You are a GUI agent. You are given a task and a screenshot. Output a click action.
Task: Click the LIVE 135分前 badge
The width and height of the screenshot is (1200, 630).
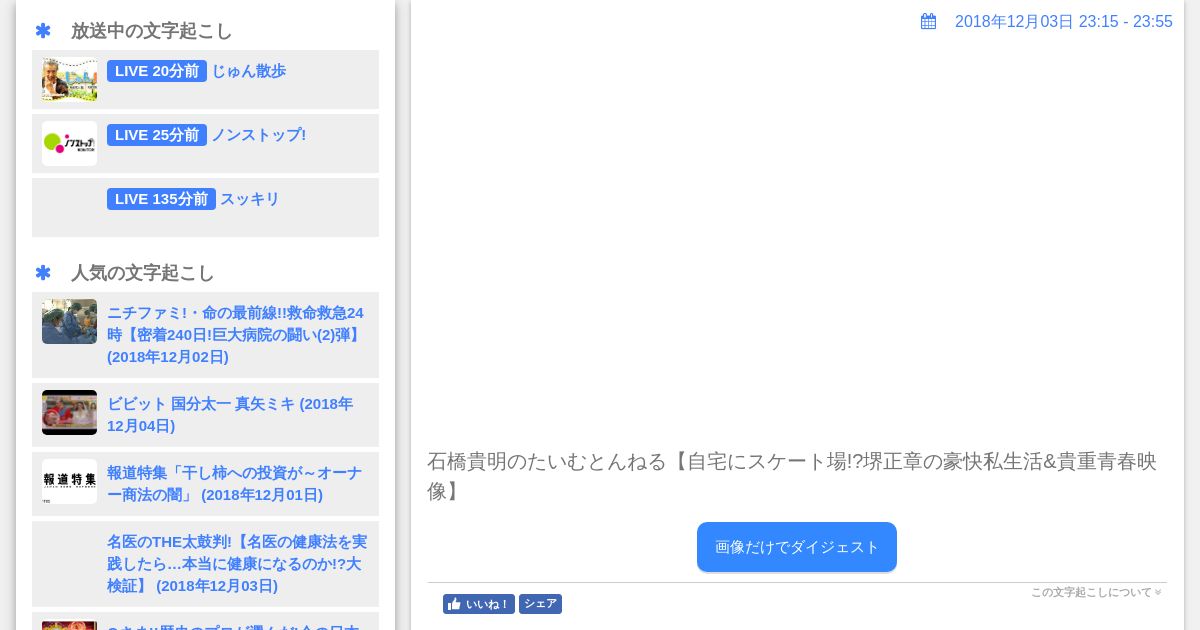(161, 199)
